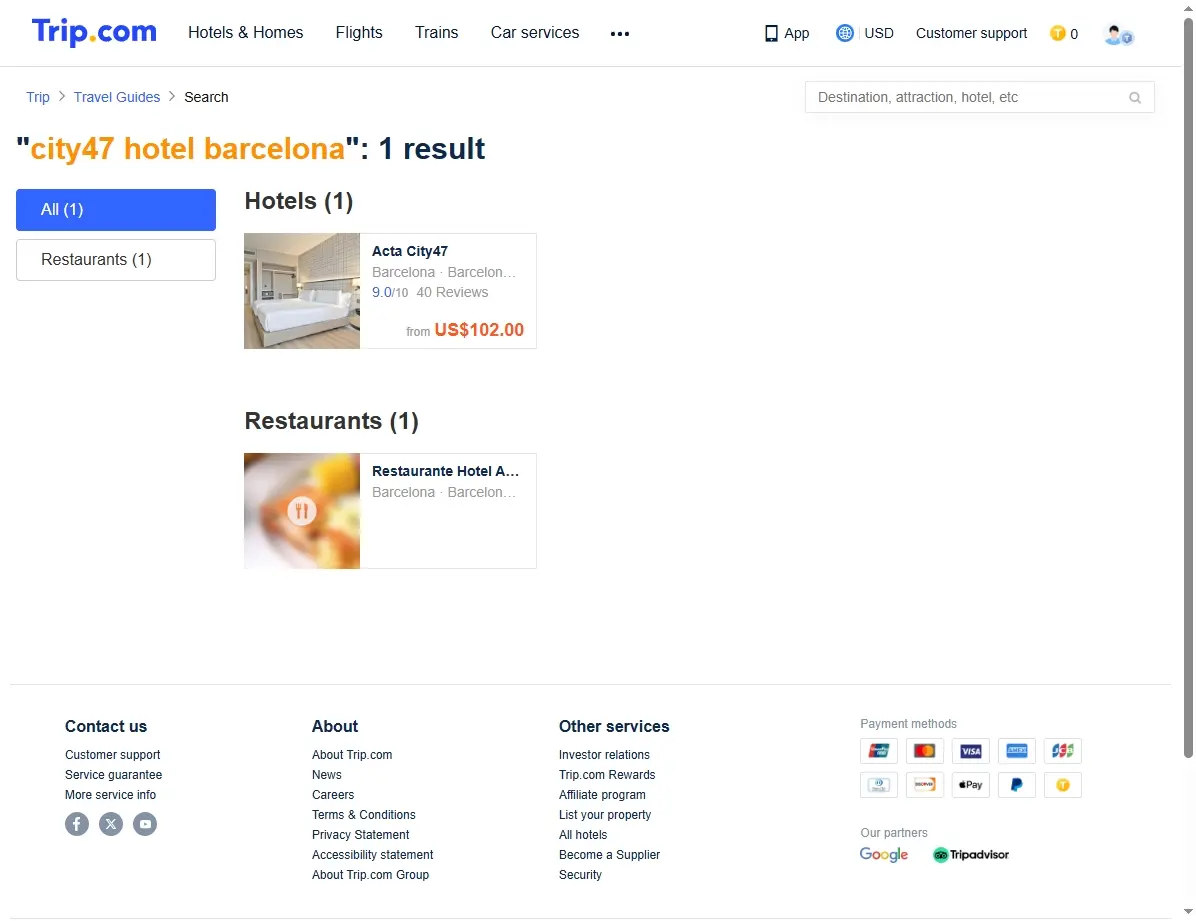Open Careers footer link

[333, 794]
